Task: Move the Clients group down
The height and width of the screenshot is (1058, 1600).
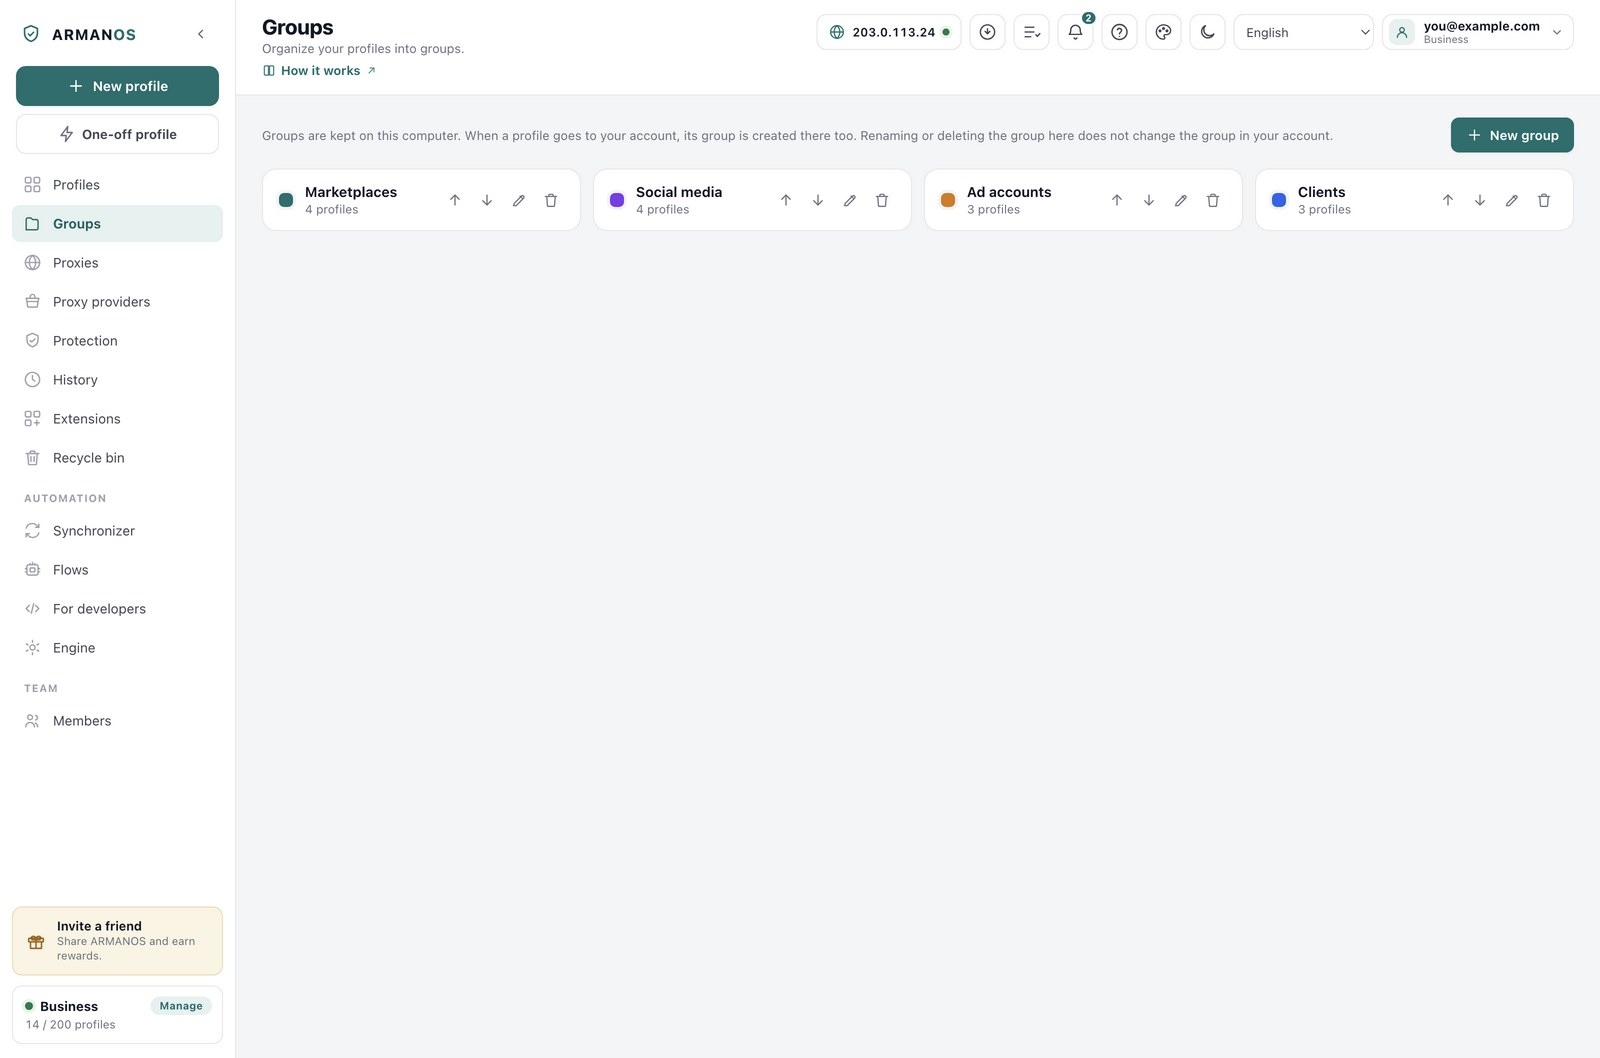Action: [1480, 200]
